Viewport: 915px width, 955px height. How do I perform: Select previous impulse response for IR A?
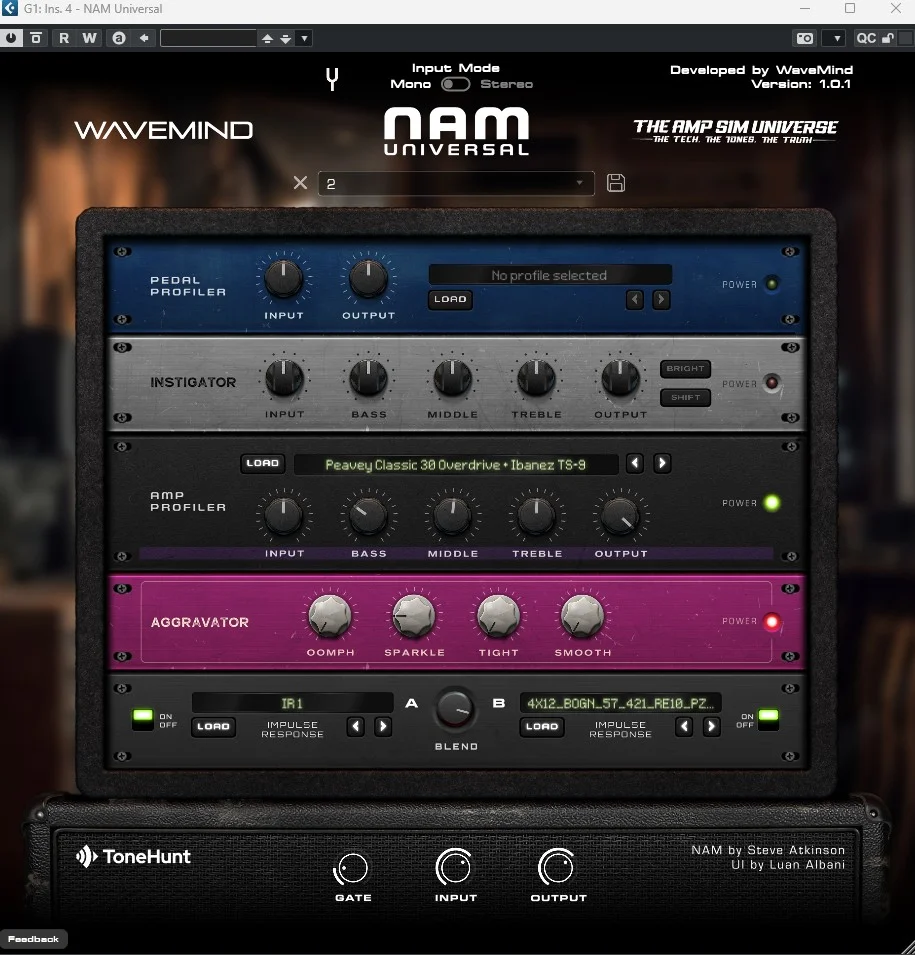coord(356,726)
